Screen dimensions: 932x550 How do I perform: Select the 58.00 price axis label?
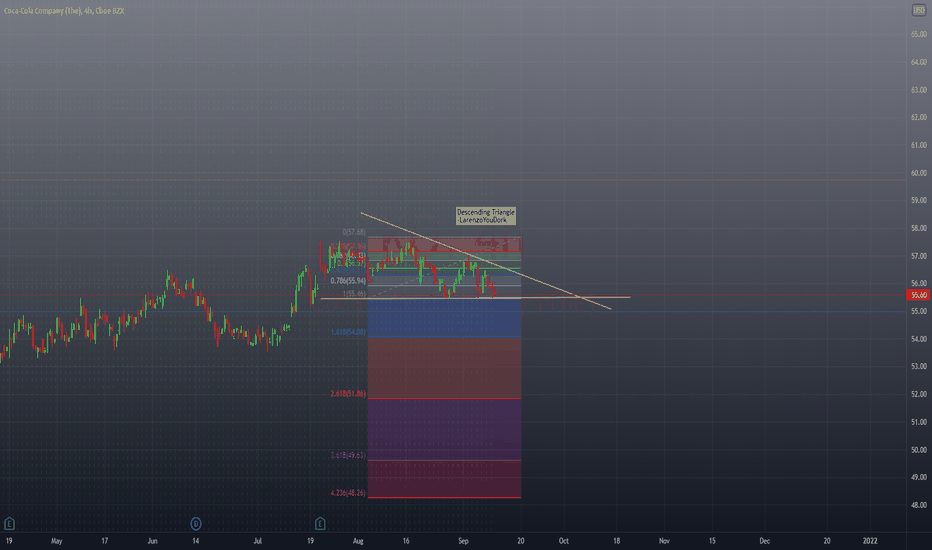(918, 228)
